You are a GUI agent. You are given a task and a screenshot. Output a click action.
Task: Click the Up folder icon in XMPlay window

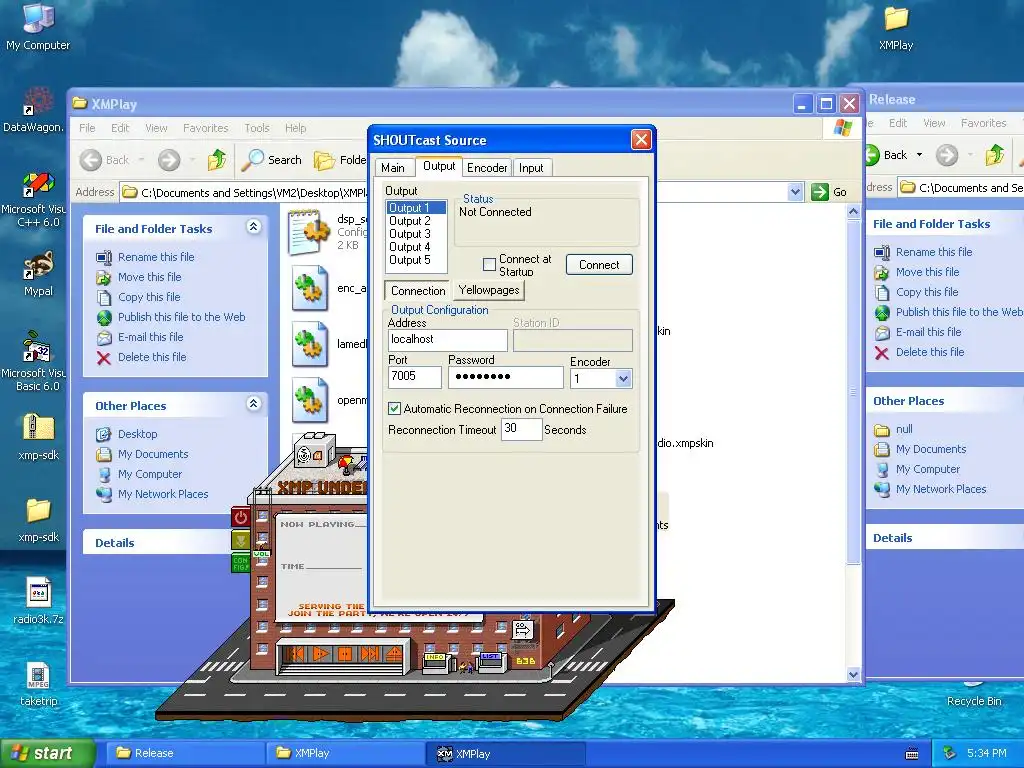(x=217, y=159)
